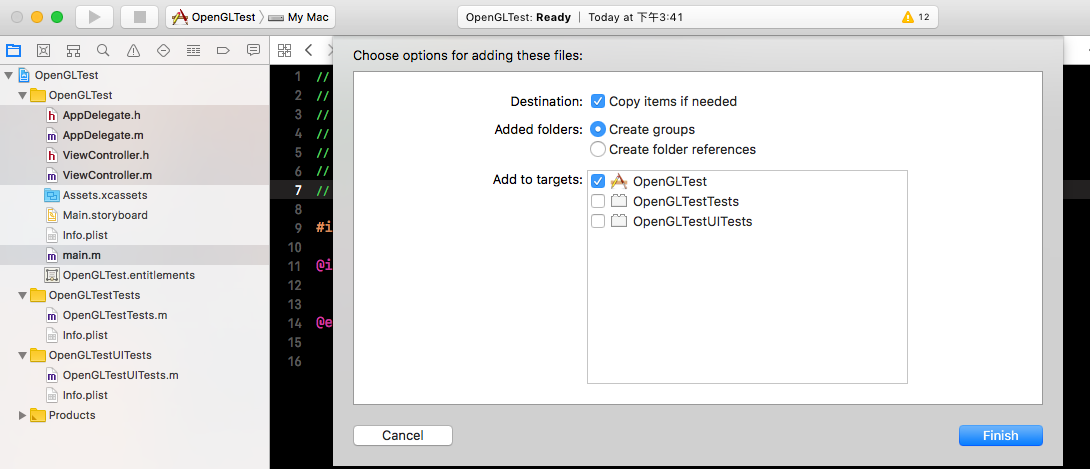1090x469 pixels.
Task: Select the Create groups radio button
Action: coord(597,129)
